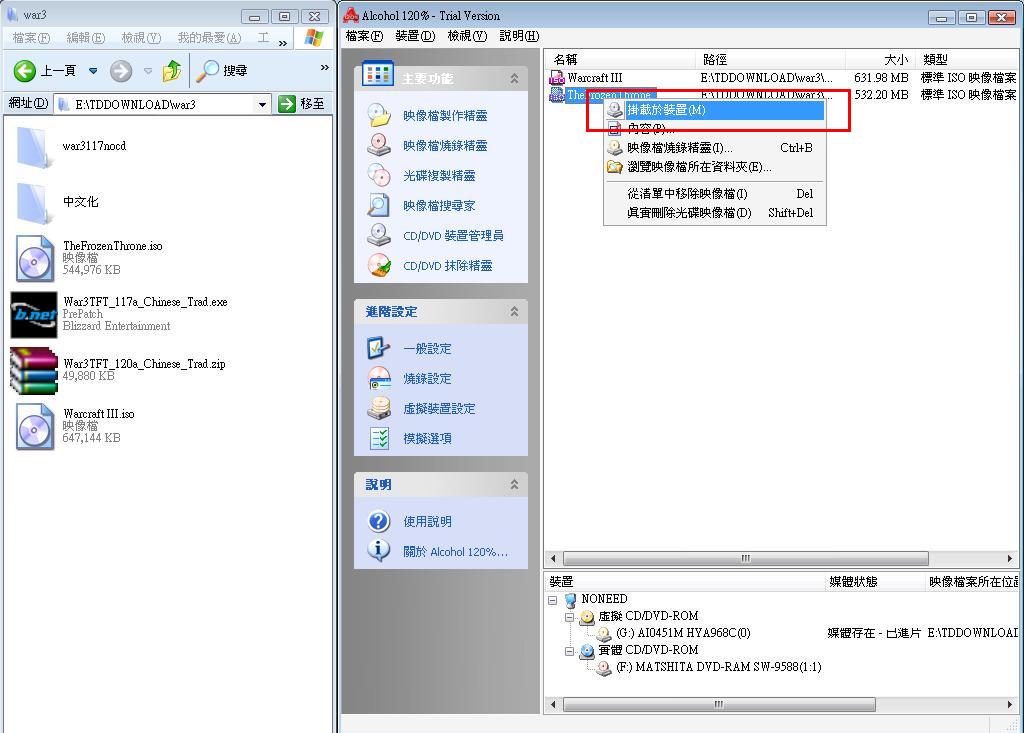The width and height of the screenshot is (1024, 733).
Task: Open the 裝置(D) menu in Alcohol 120%
Action: coord(415,36)
